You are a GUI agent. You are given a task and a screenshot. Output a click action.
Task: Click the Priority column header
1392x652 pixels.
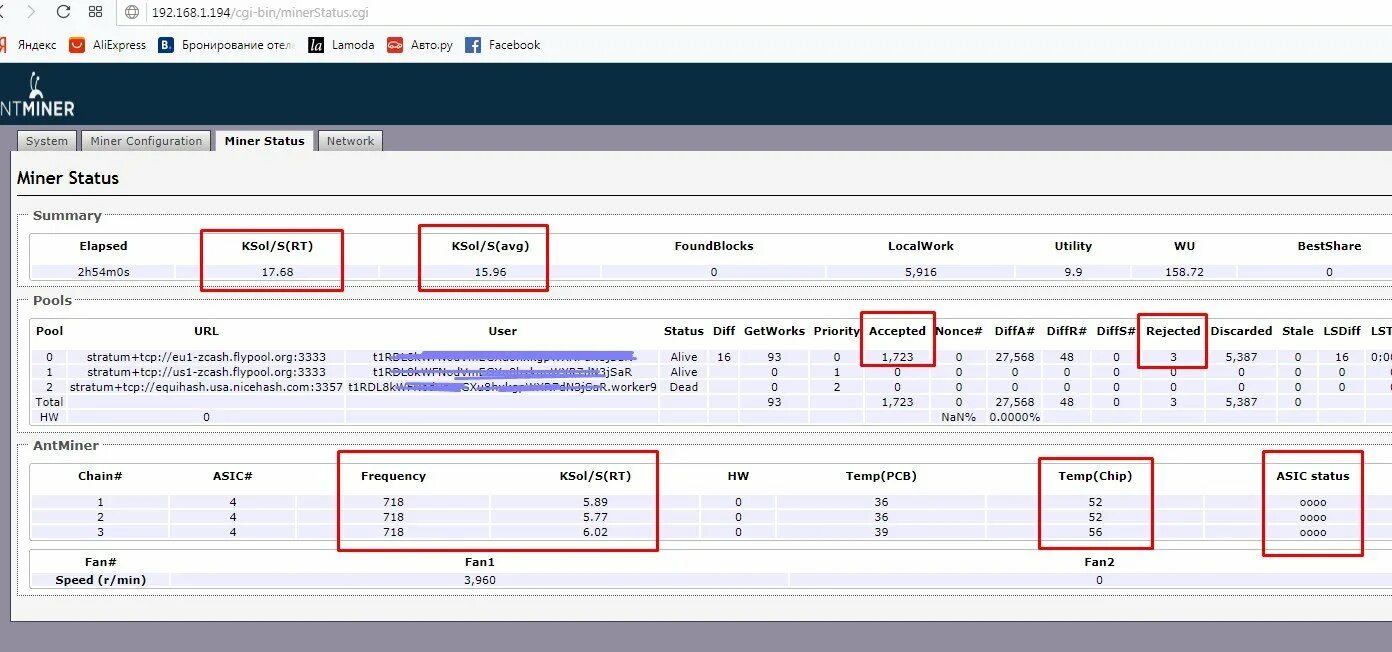coord(837,331)
